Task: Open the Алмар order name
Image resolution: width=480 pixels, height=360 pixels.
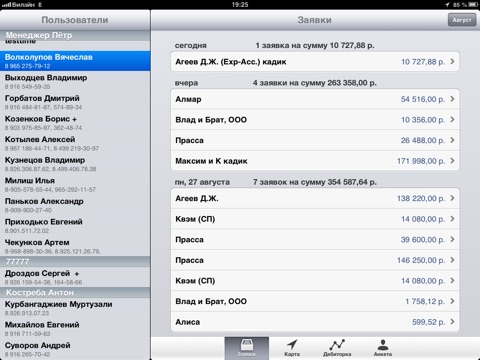Action: (x=188, y=99)
